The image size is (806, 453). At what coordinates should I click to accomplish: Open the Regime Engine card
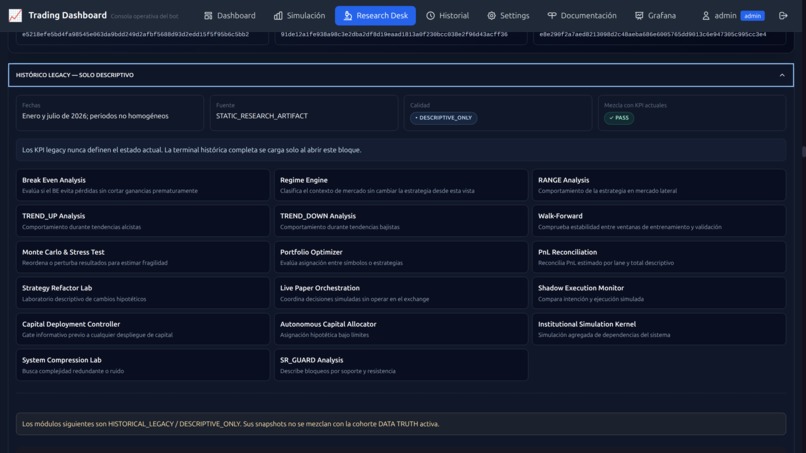click(x=401, y=185)
